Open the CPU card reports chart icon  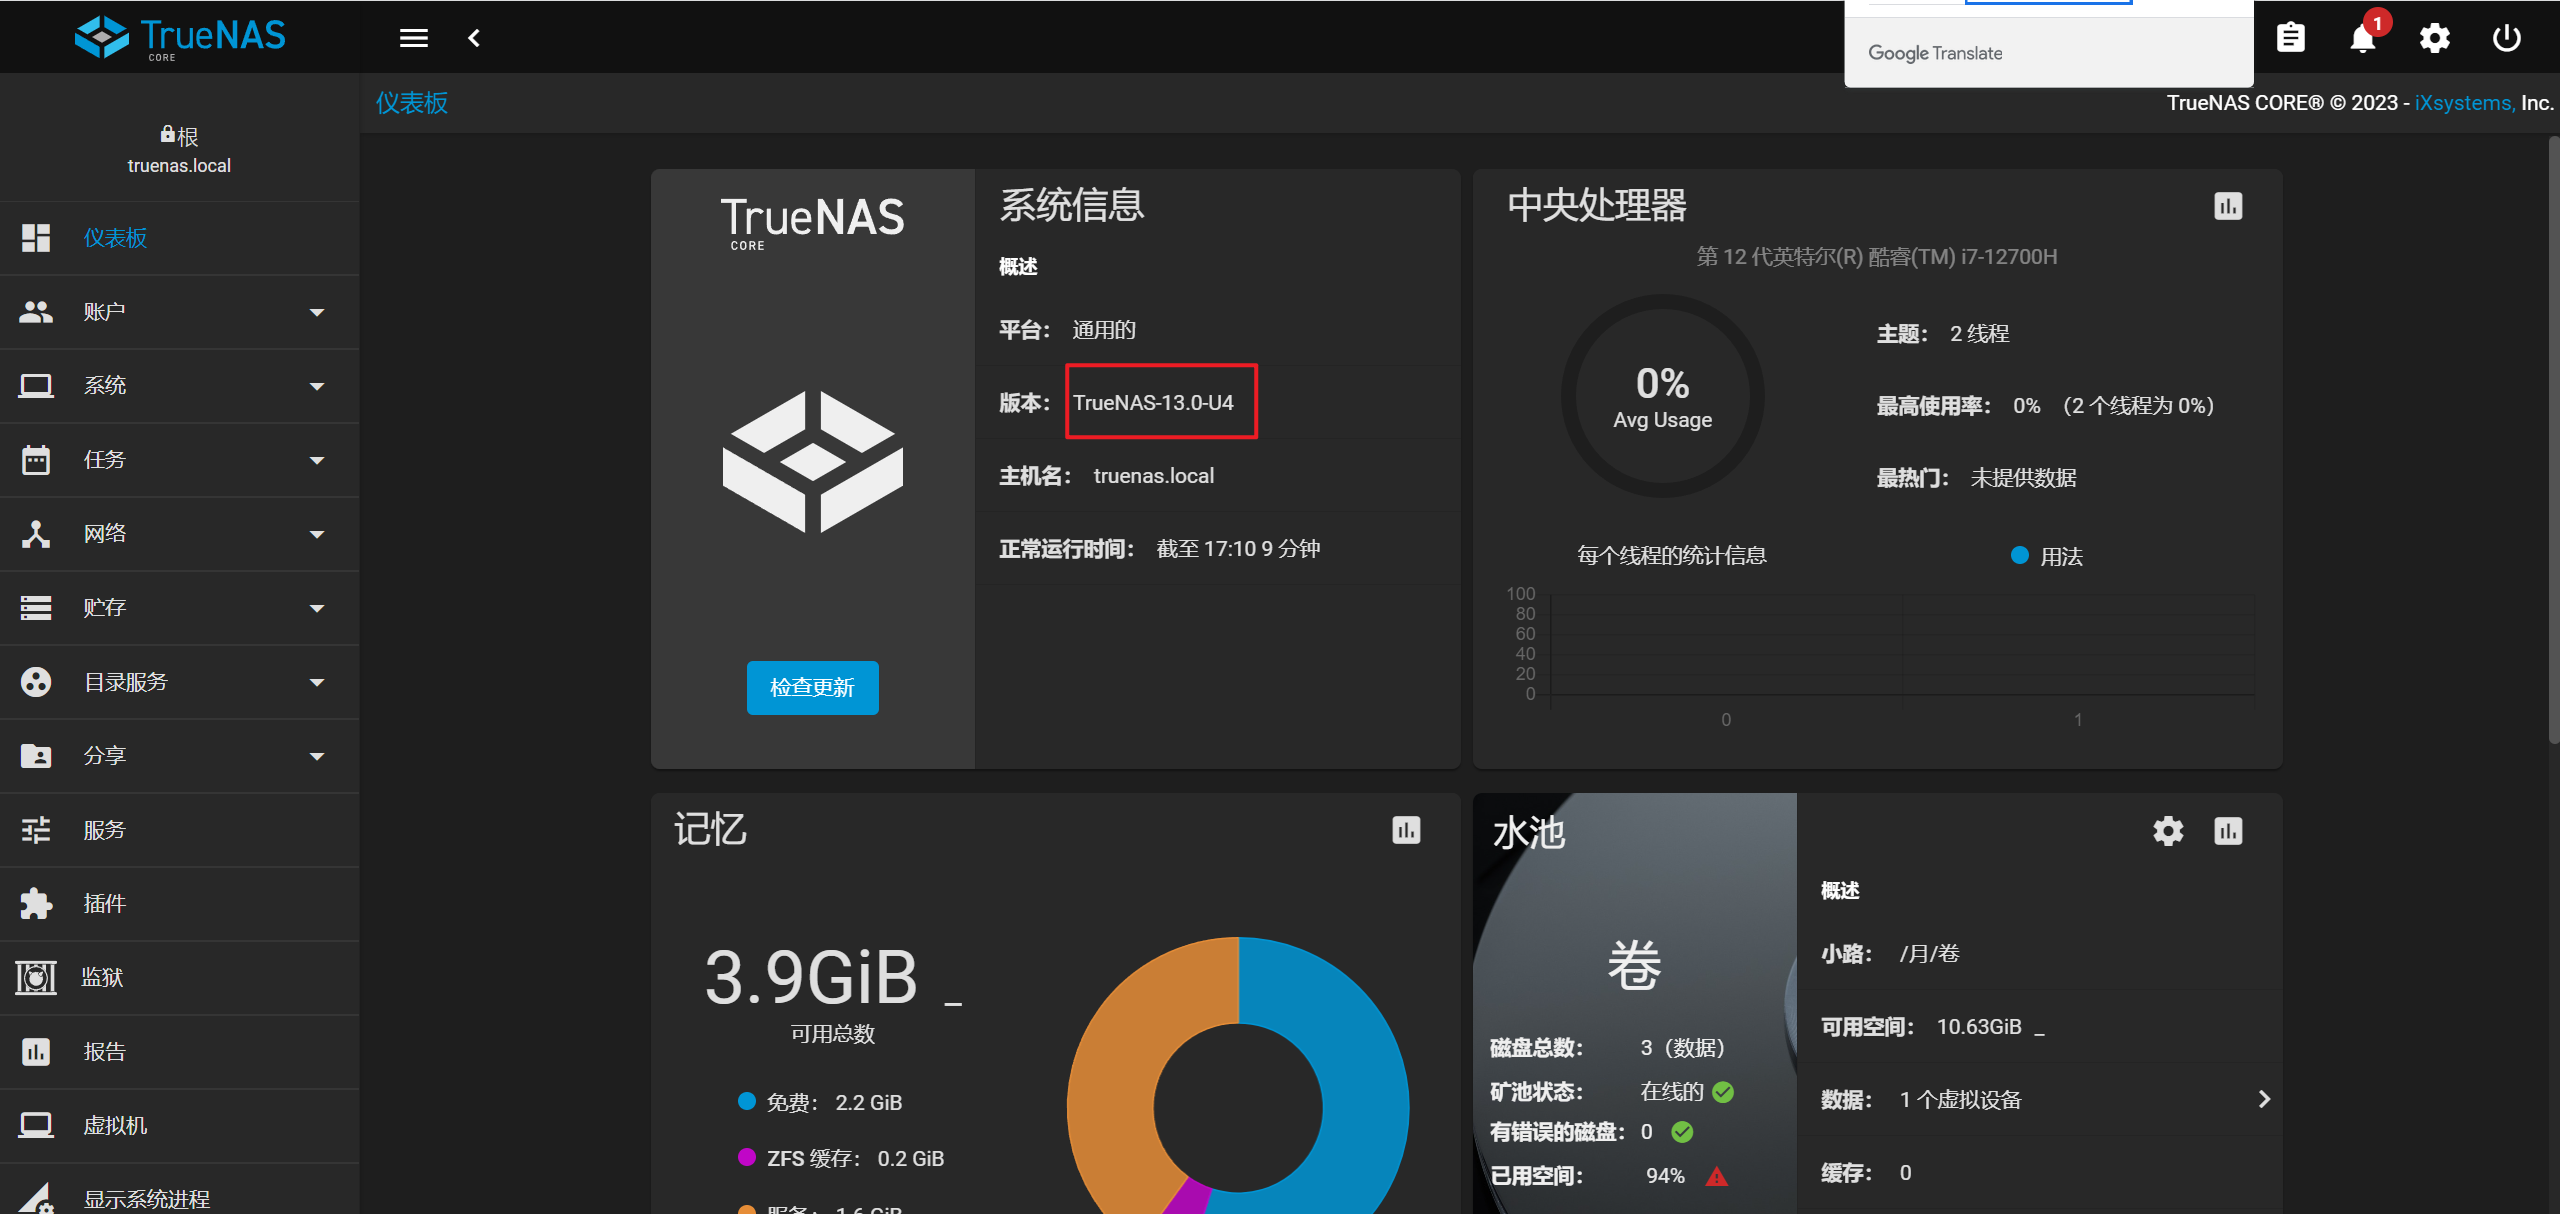(x=2227, y=207)
